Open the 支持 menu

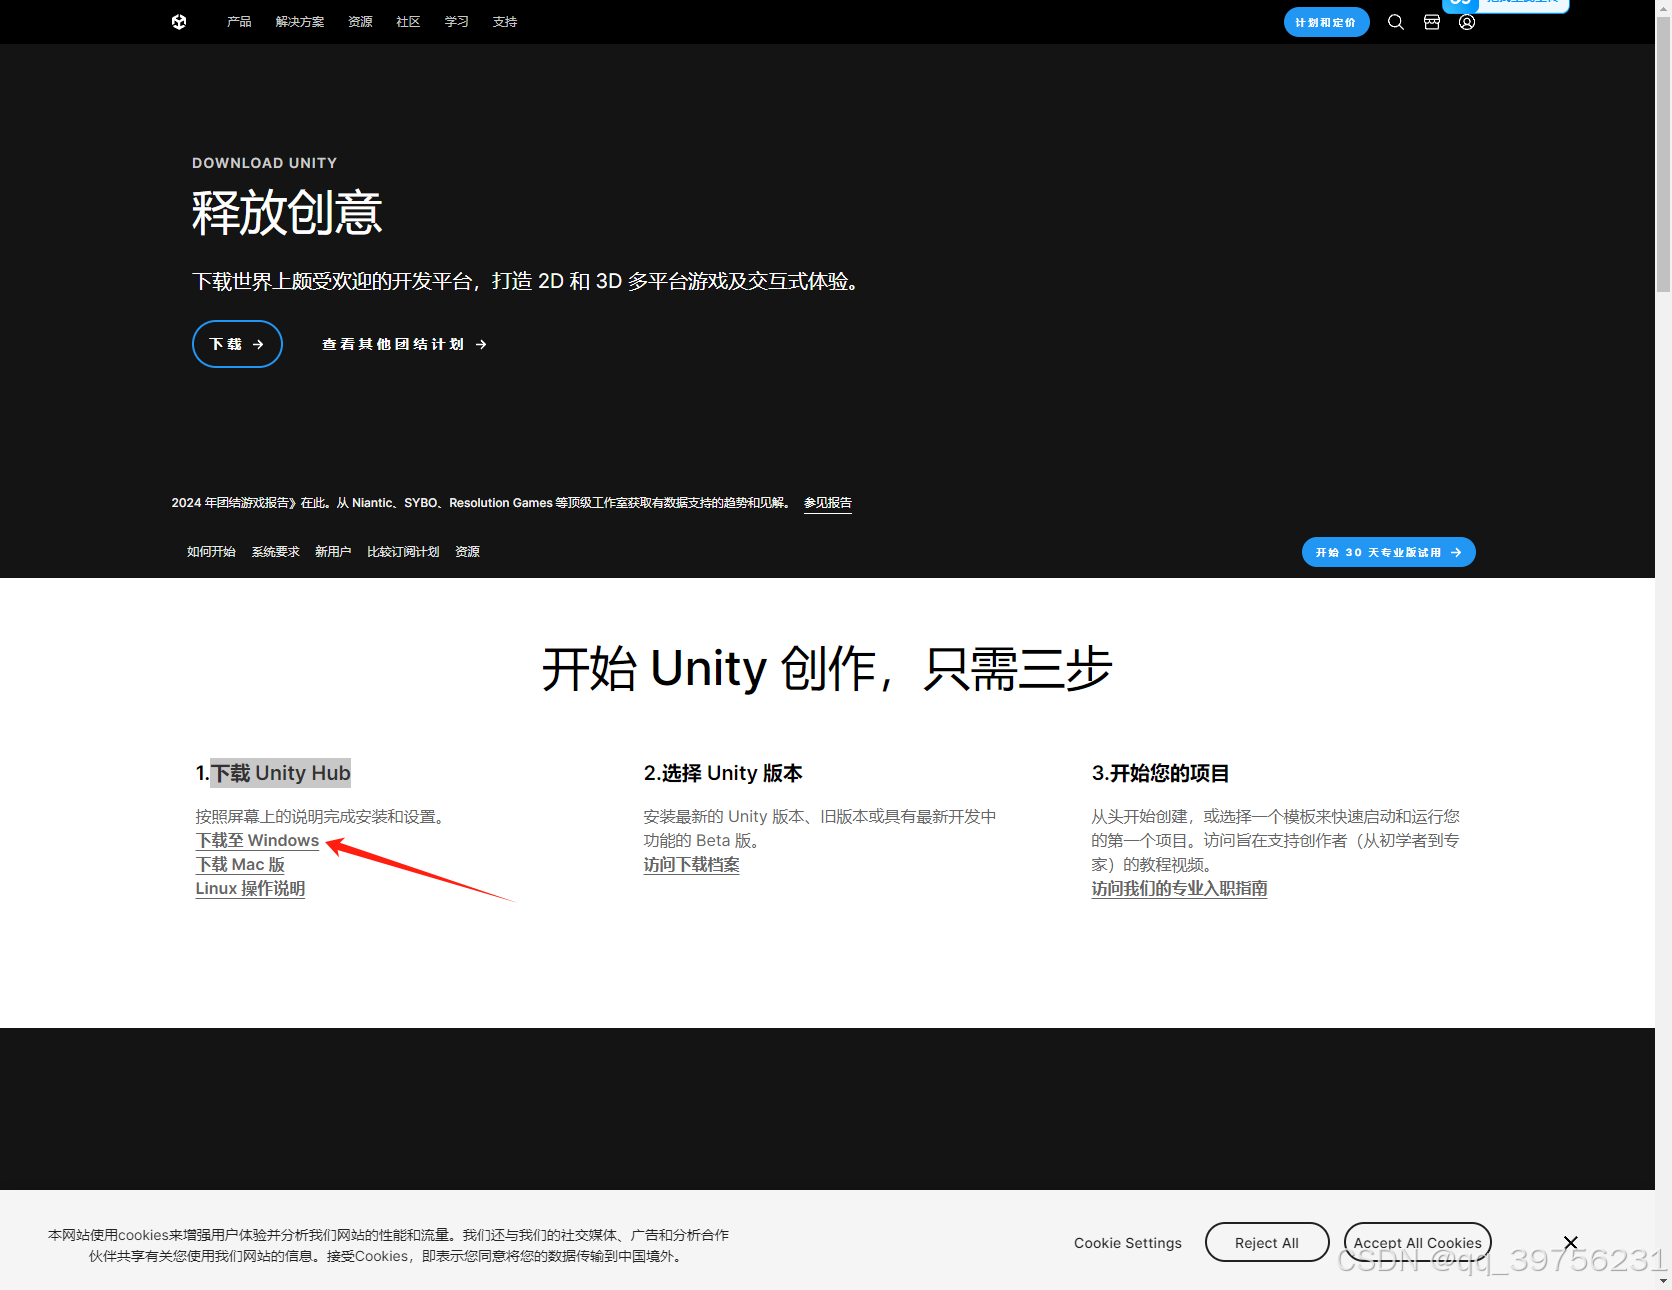pos(505,22)
